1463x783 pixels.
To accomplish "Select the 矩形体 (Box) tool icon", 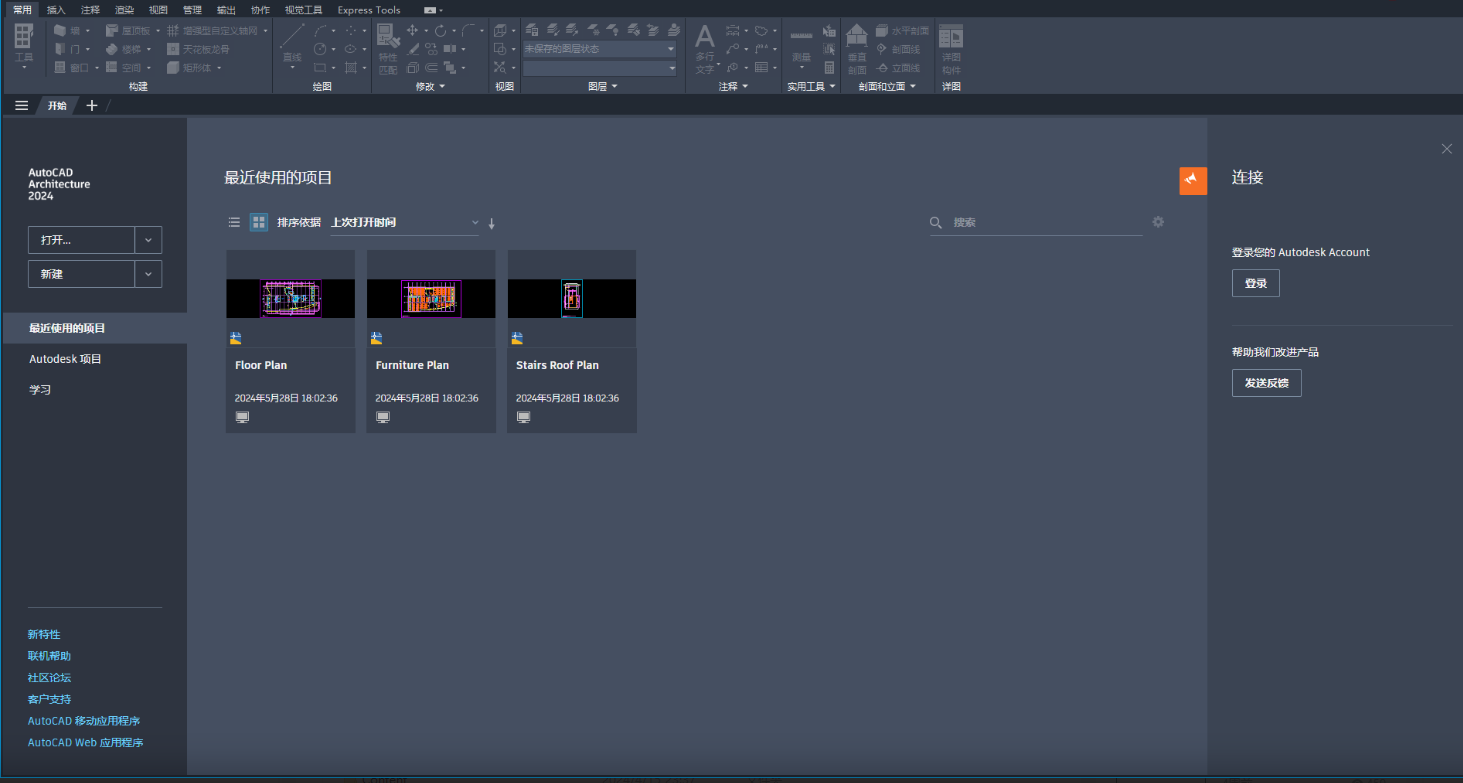I will coord(173,67).
